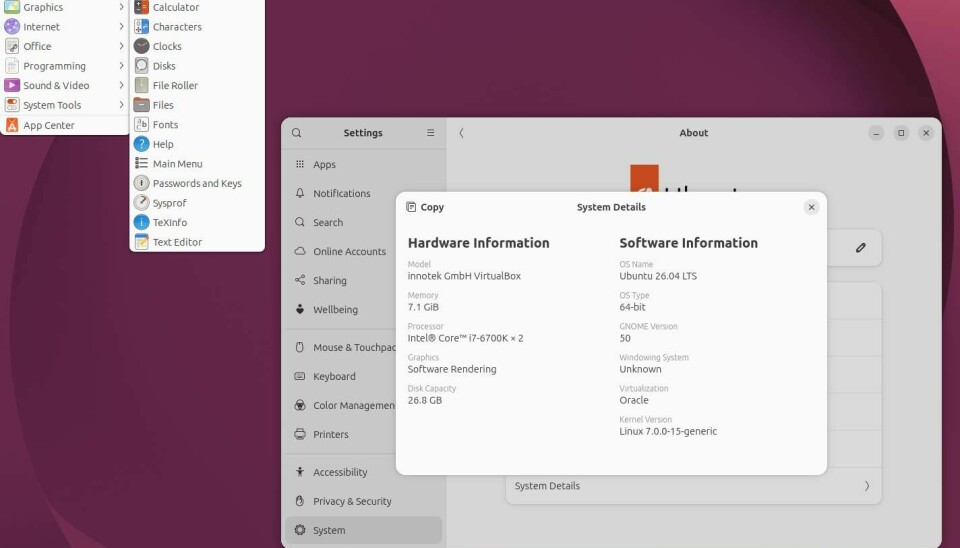Open the Clocks application
Viewport: 960px width, 548px height.
pyautogui.click(x=197, y=46)
